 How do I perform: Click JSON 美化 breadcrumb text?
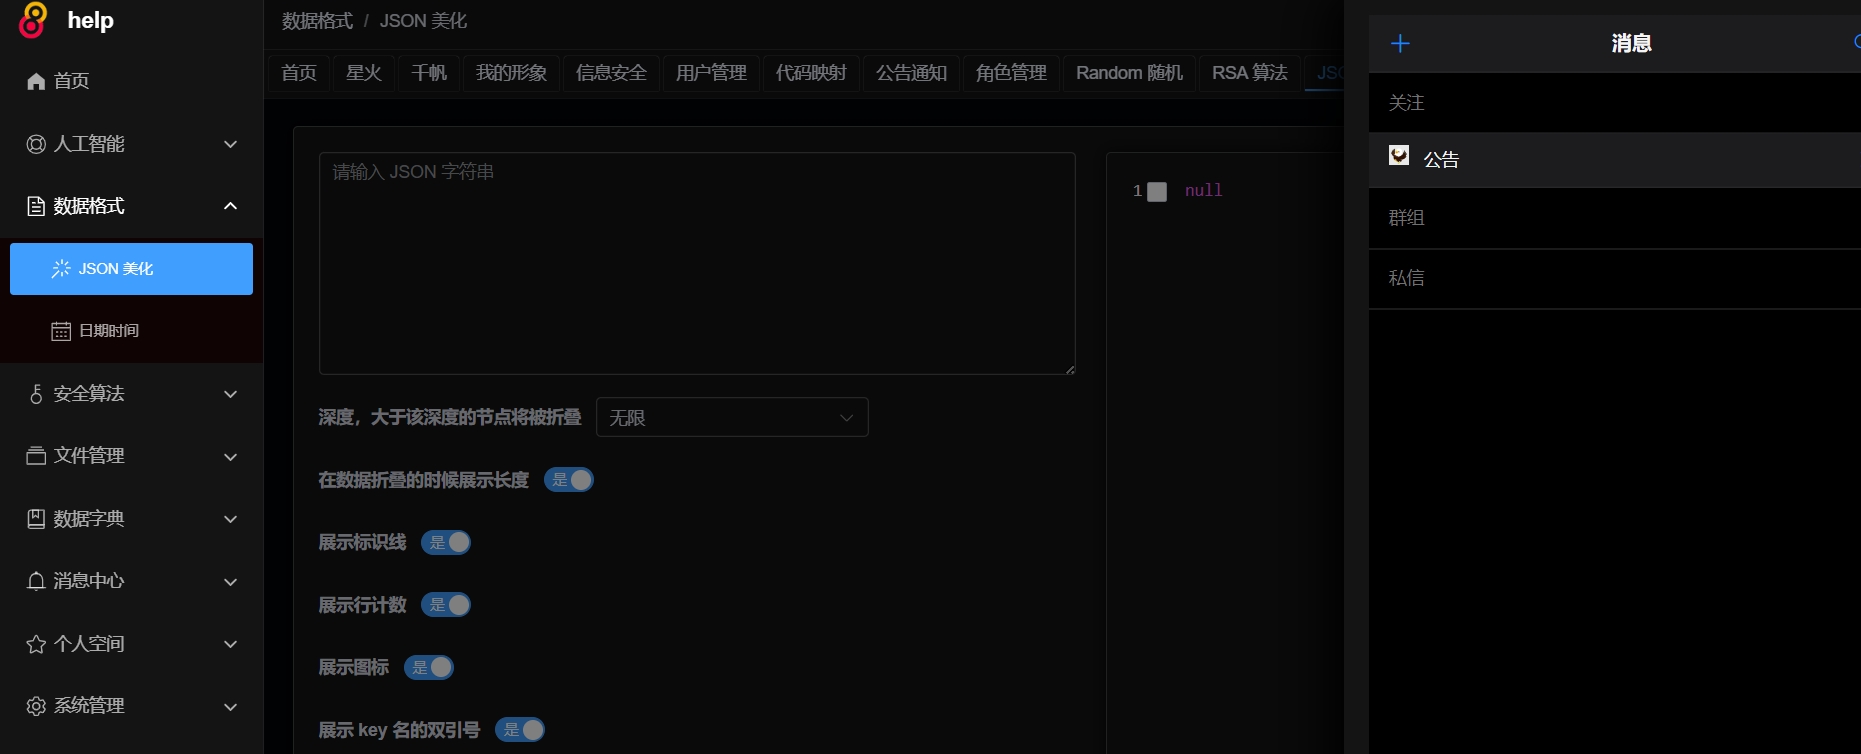(x=423, y=21)
